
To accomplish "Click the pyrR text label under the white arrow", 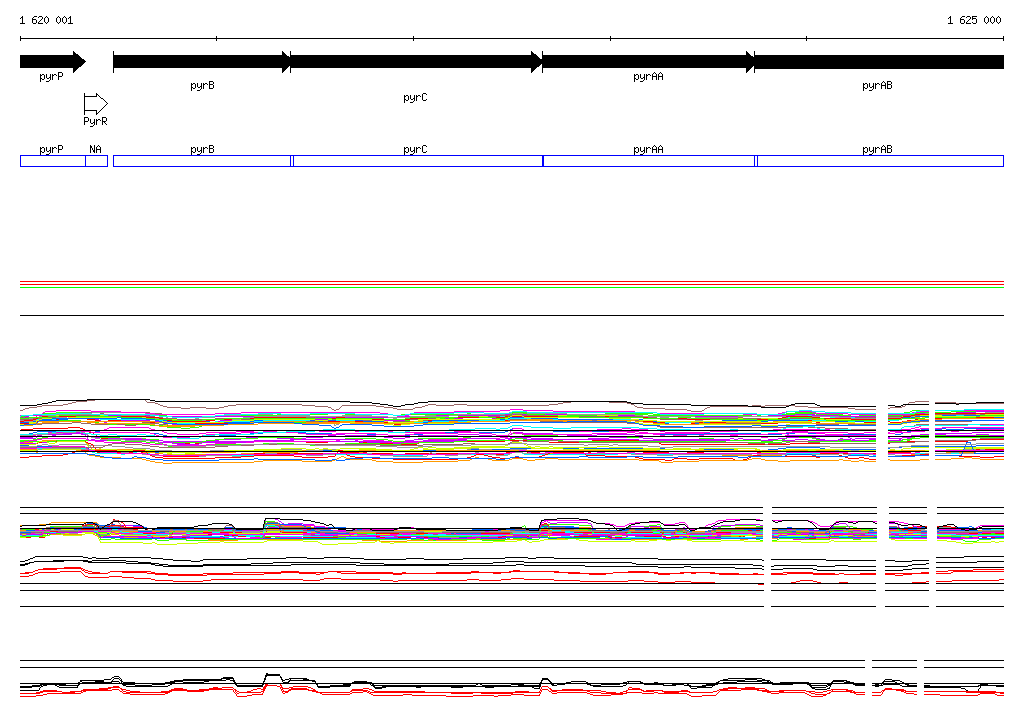I will (95, 121).
